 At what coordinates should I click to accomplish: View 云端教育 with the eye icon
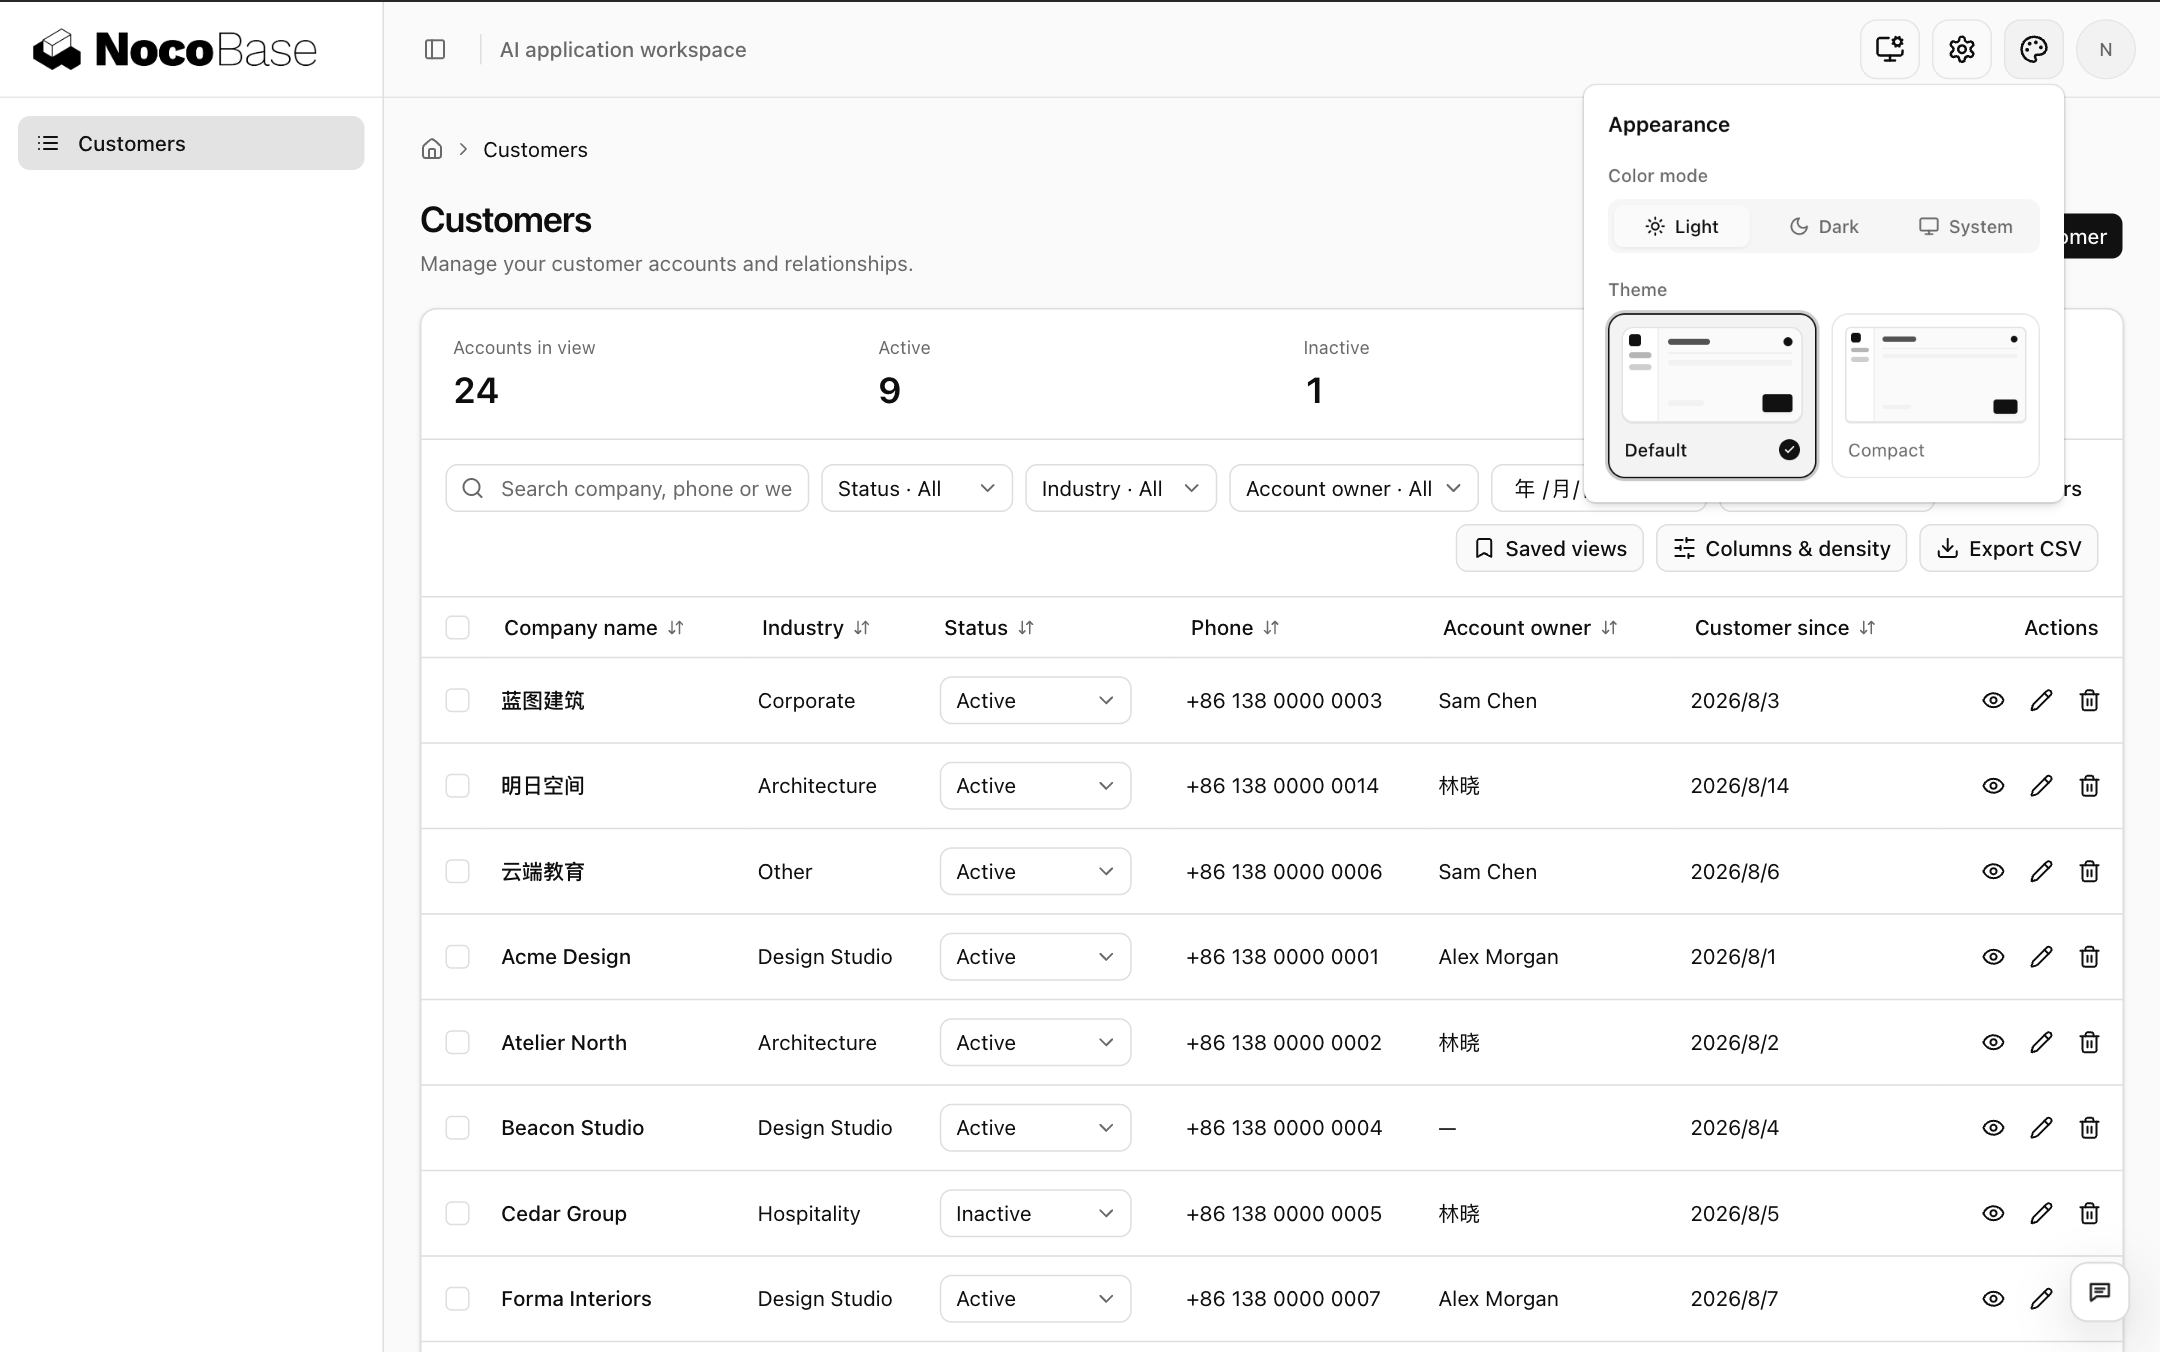tap(1993, 871)
